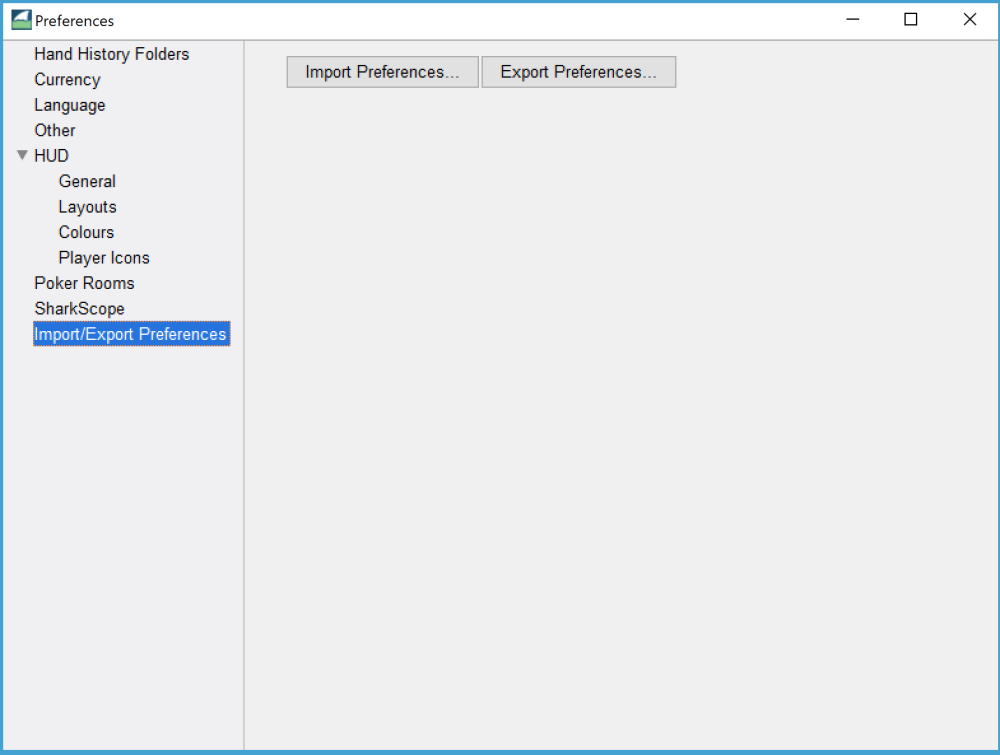Open Poker Rooms preferences
Screen dimensions: 1000x755
[x=84, y=283]
